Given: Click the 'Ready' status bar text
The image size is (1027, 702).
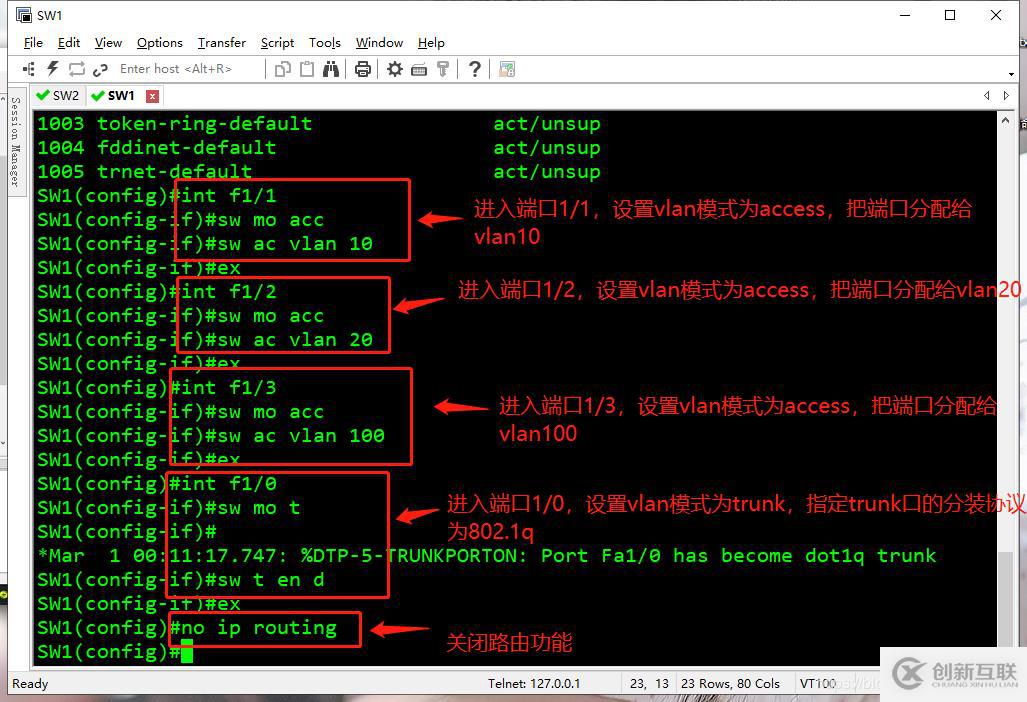Looking at the screenshot, I should click(30, 683).
